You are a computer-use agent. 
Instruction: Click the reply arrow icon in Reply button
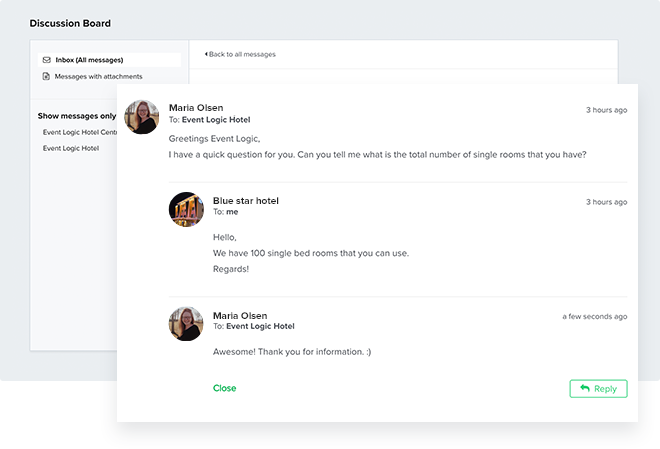[585, 388]
